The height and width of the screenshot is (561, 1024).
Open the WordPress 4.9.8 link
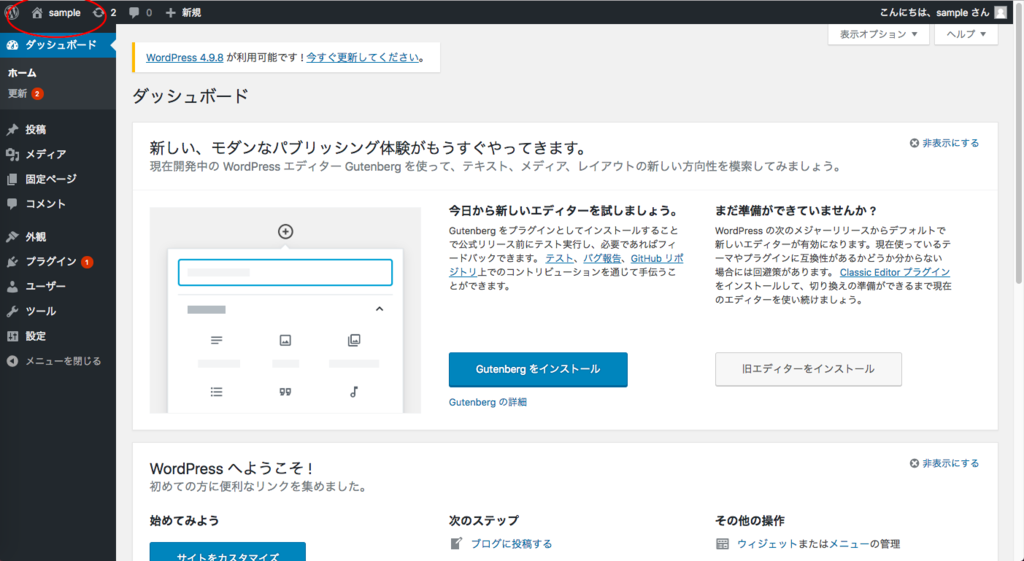[185, 57]
